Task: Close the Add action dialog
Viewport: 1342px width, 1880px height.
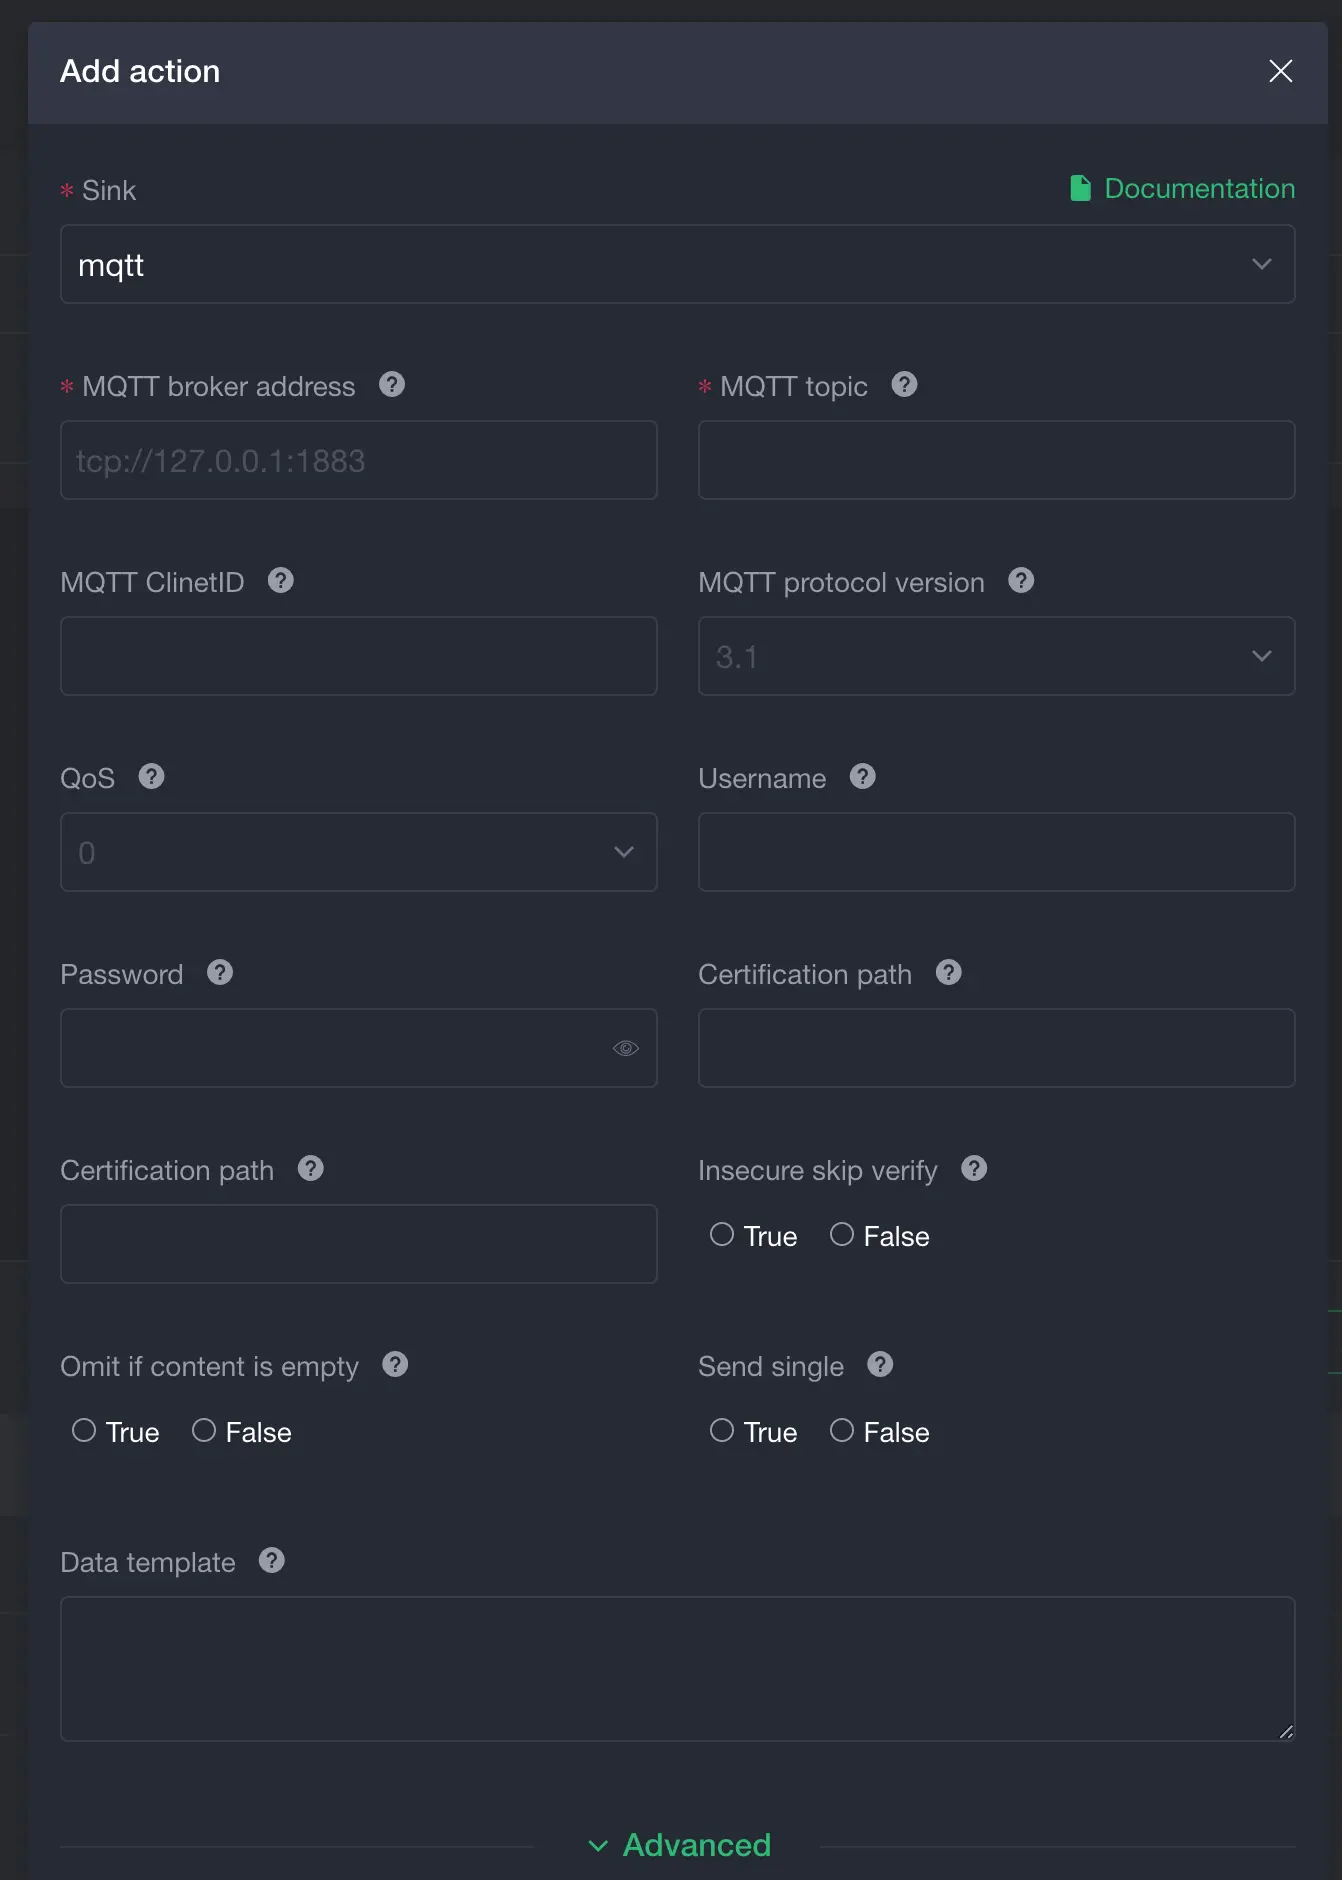Action: (x=1280, y=71)
